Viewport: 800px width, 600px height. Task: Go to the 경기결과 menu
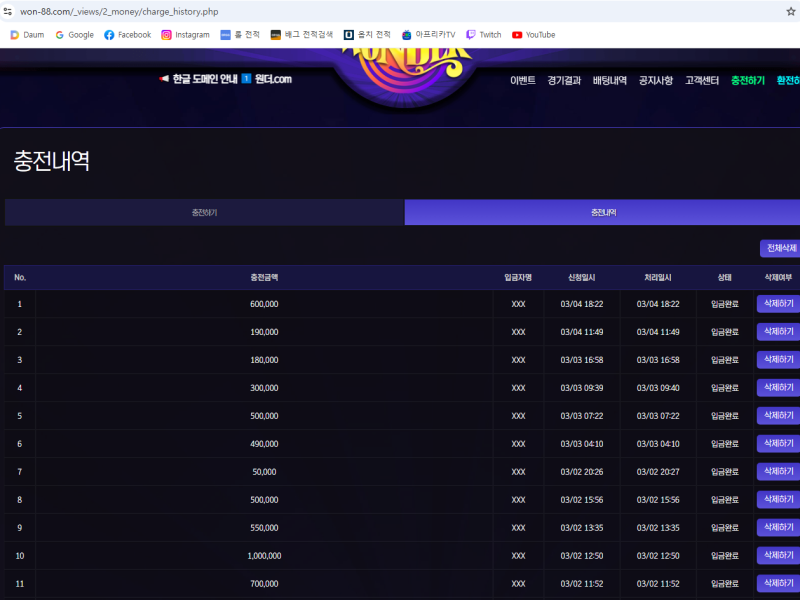click(564, 80)
